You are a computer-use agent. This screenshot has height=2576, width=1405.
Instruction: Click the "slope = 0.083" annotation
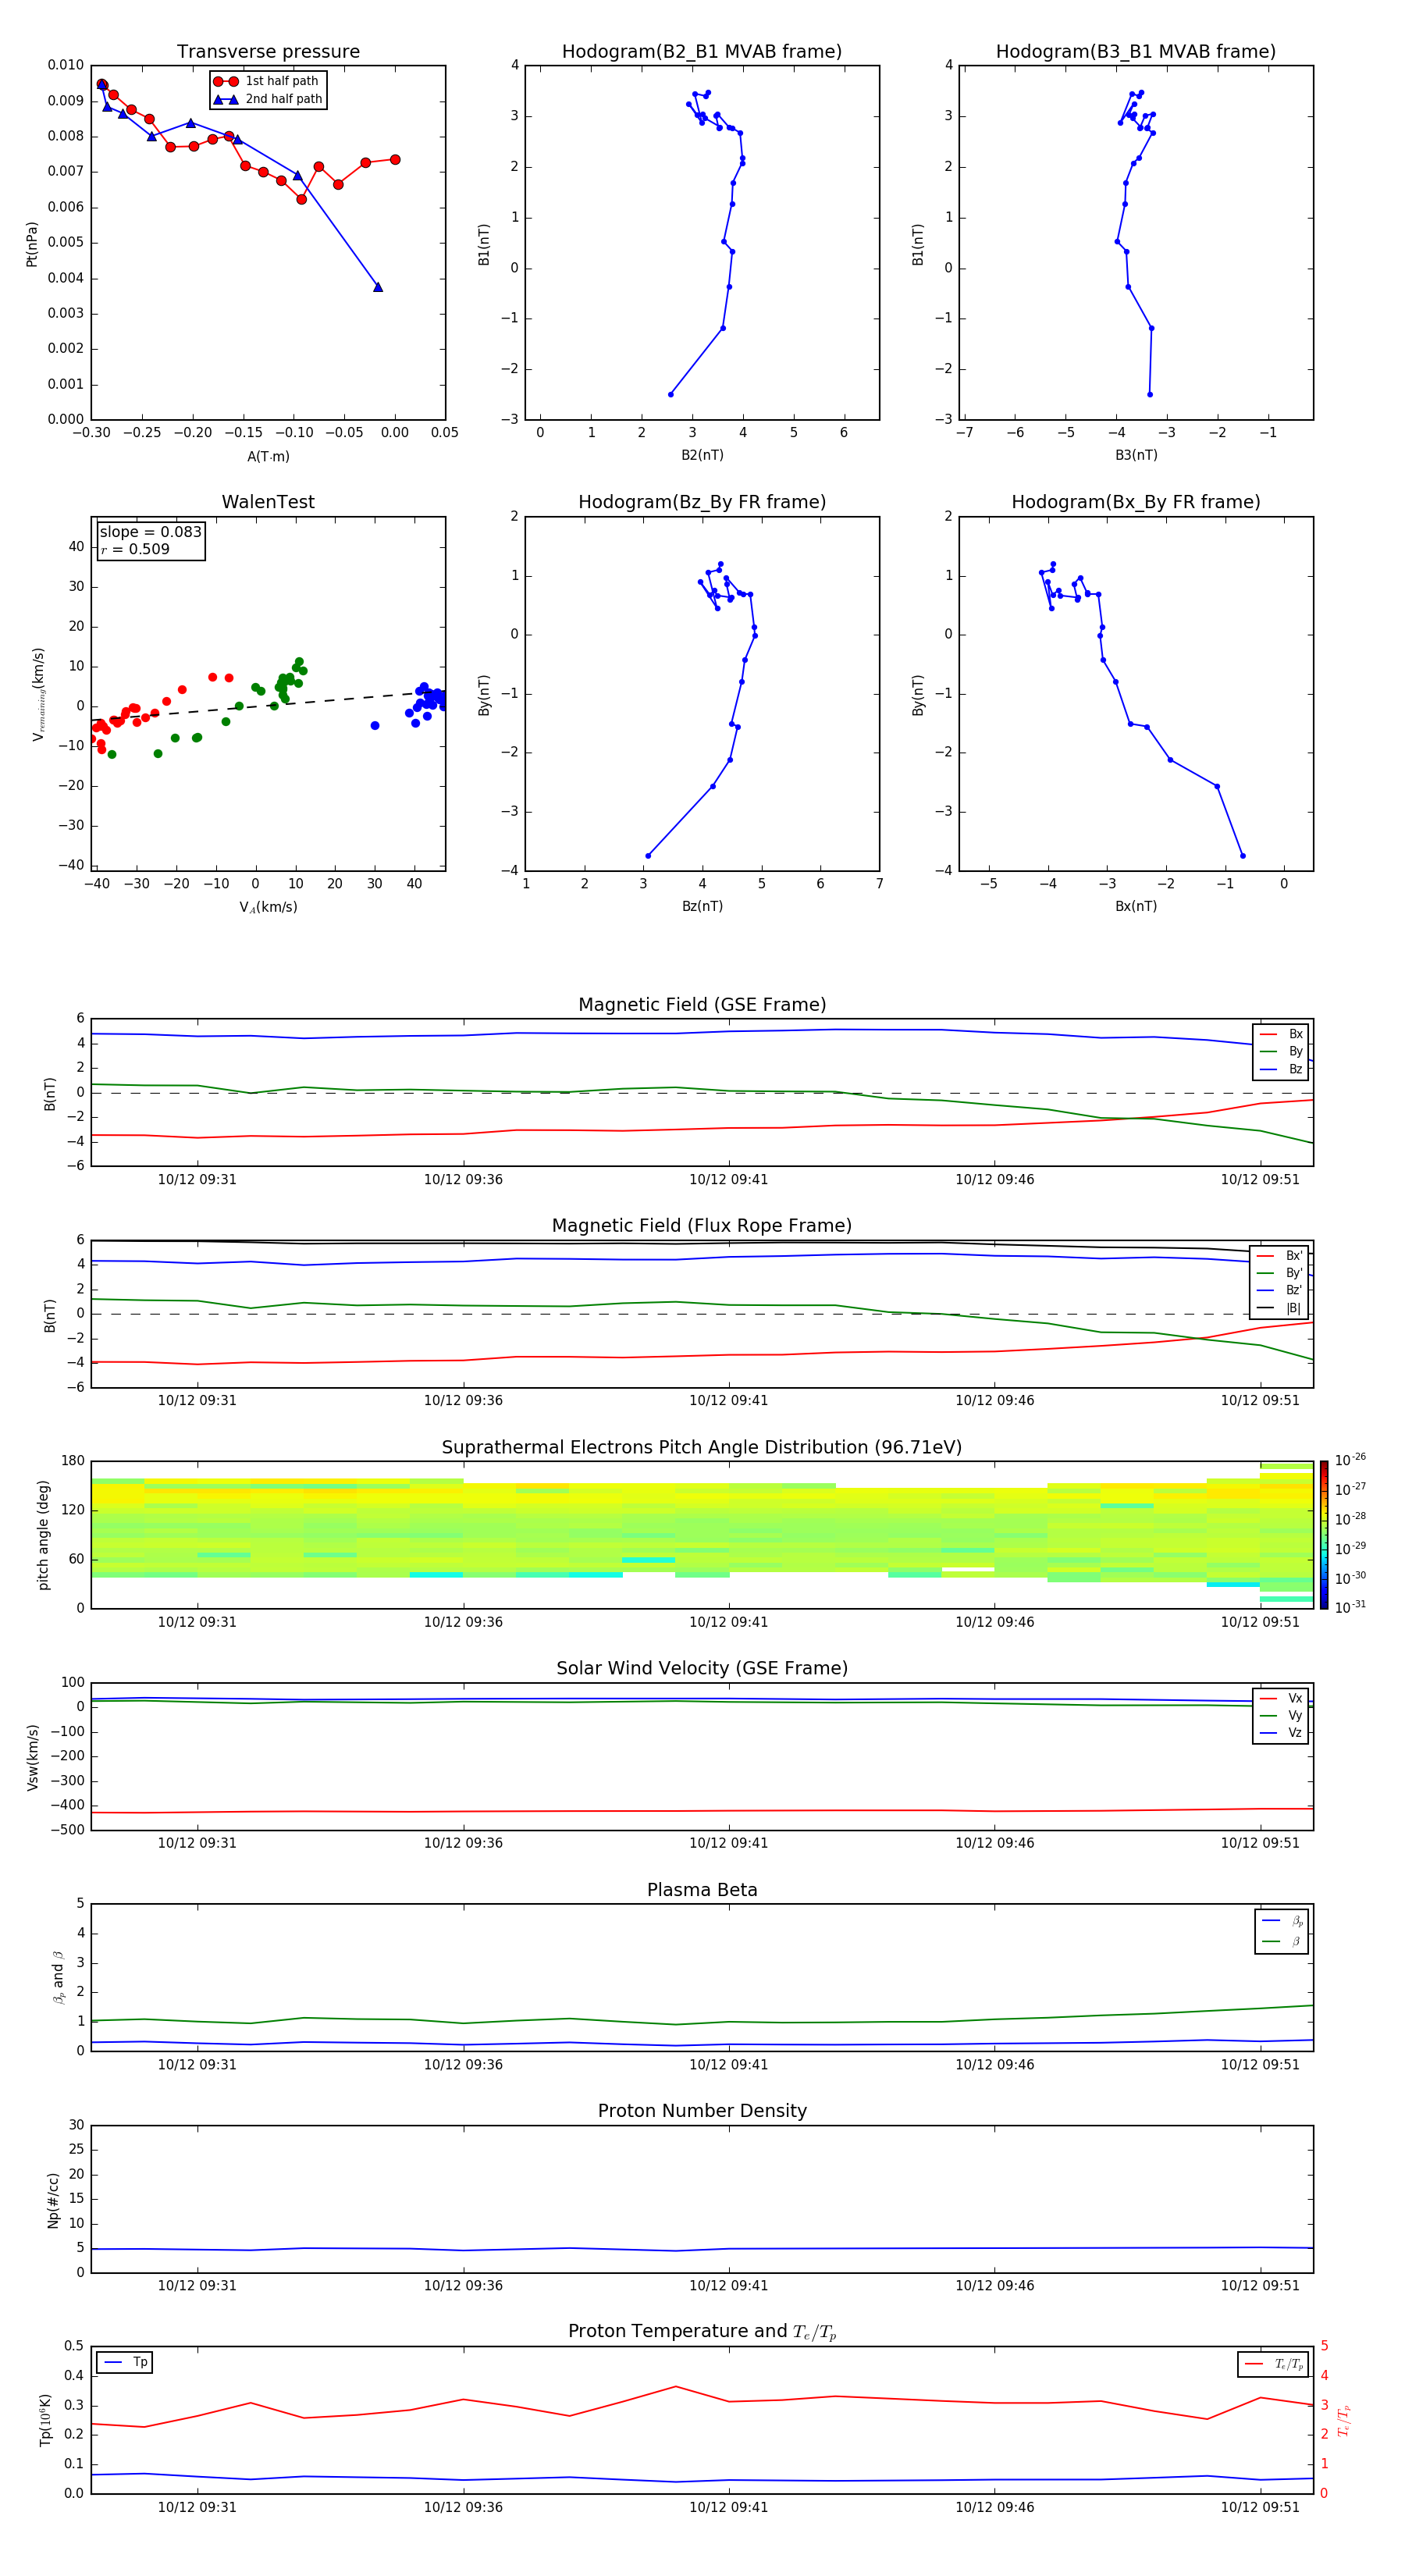click(150, 532)
